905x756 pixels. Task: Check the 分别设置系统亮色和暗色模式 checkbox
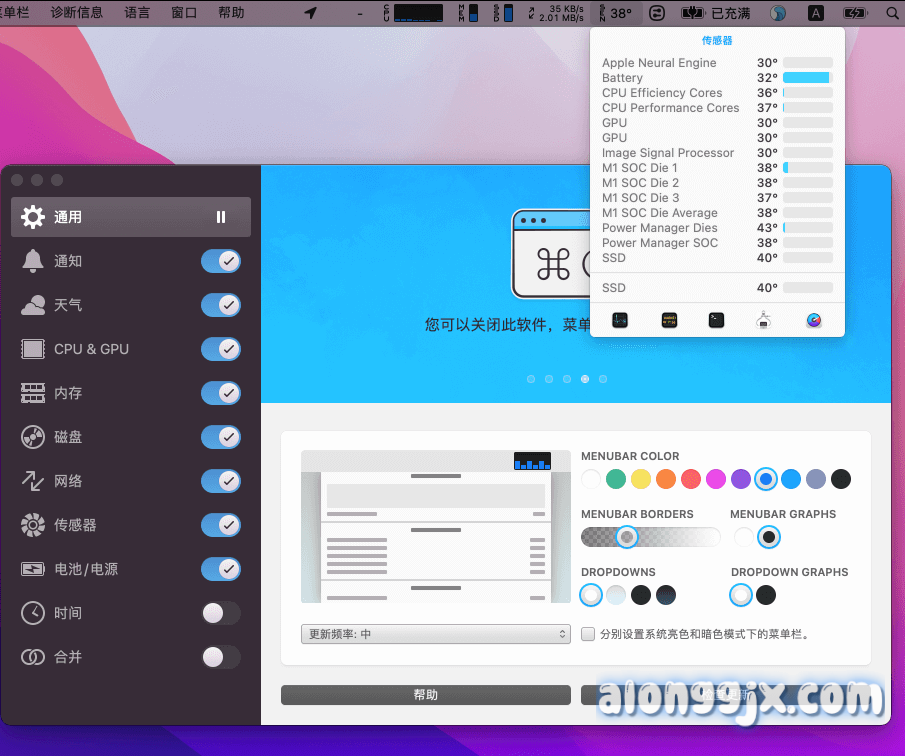click(x=588, y=634)
